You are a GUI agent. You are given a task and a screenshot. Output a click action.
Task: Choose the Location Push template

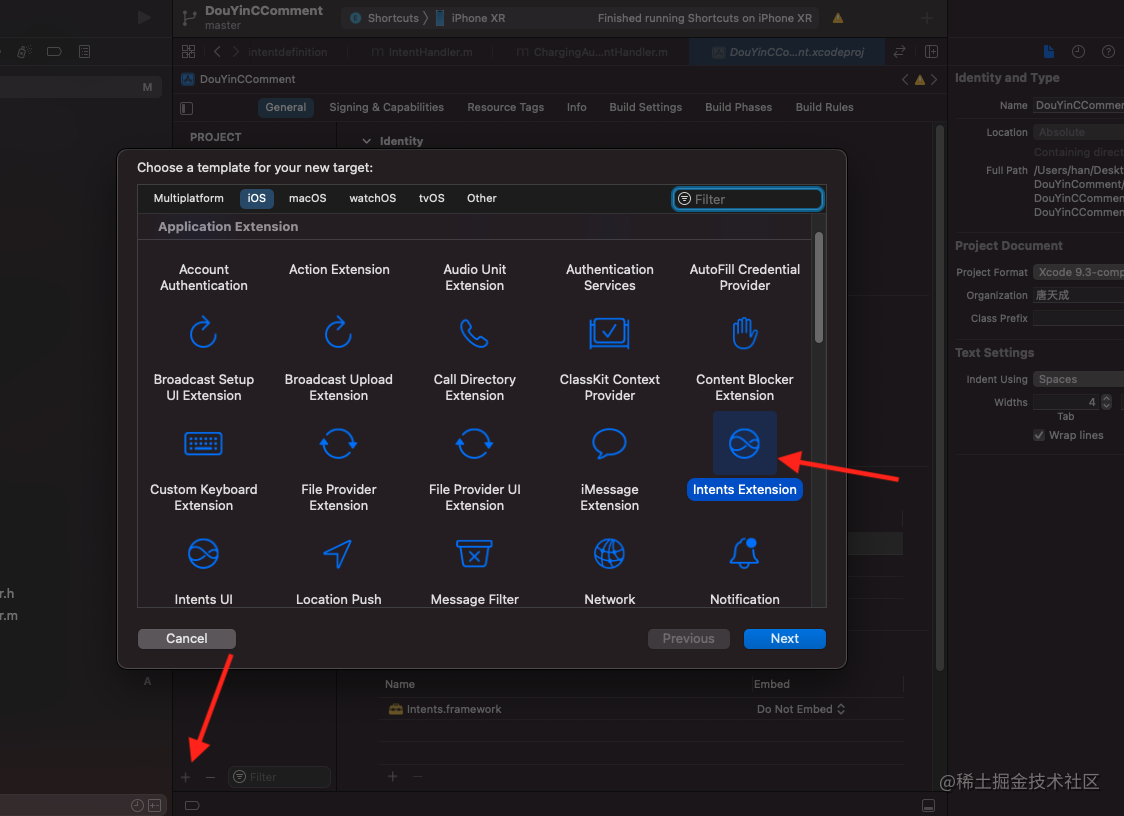click(338, 571)
